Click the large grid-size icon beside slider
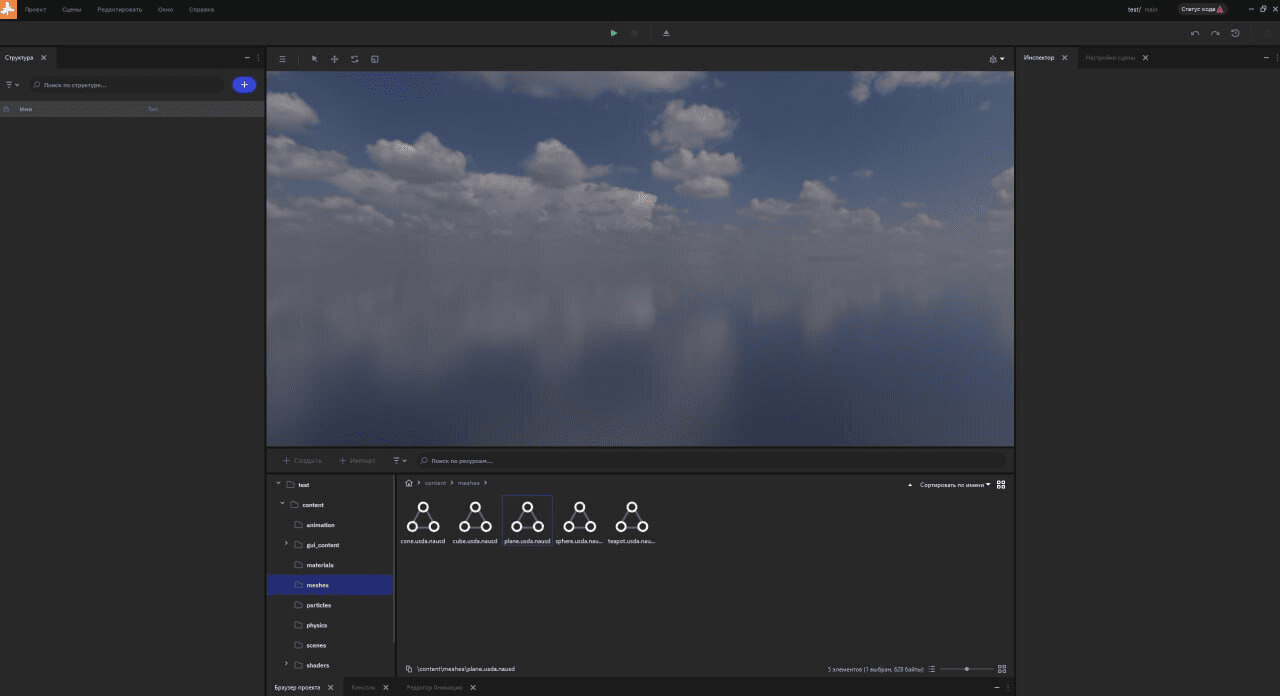Screen dimensions: 1280x696 [x=1002, y=669]
